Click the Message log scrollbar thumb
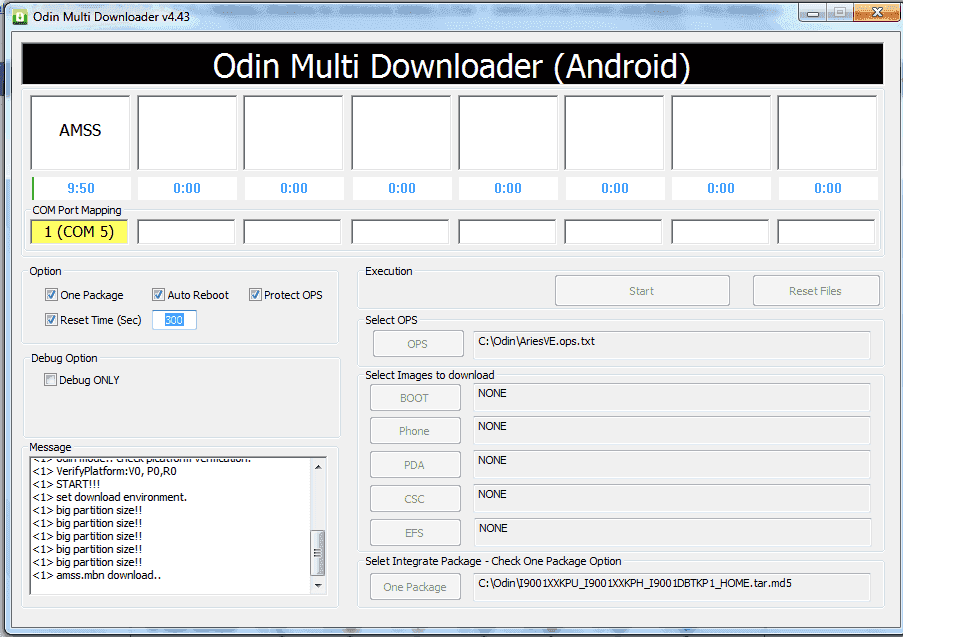The image size is (960, 637). click(318, 552)
